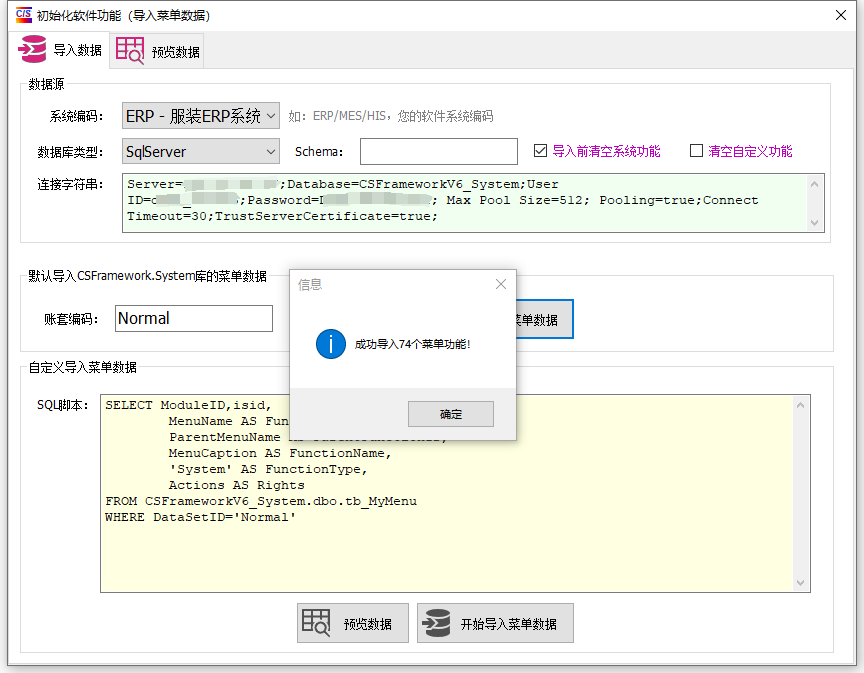
Task: Focus the 账套编码 Normal field
Action: pos(194,319)
